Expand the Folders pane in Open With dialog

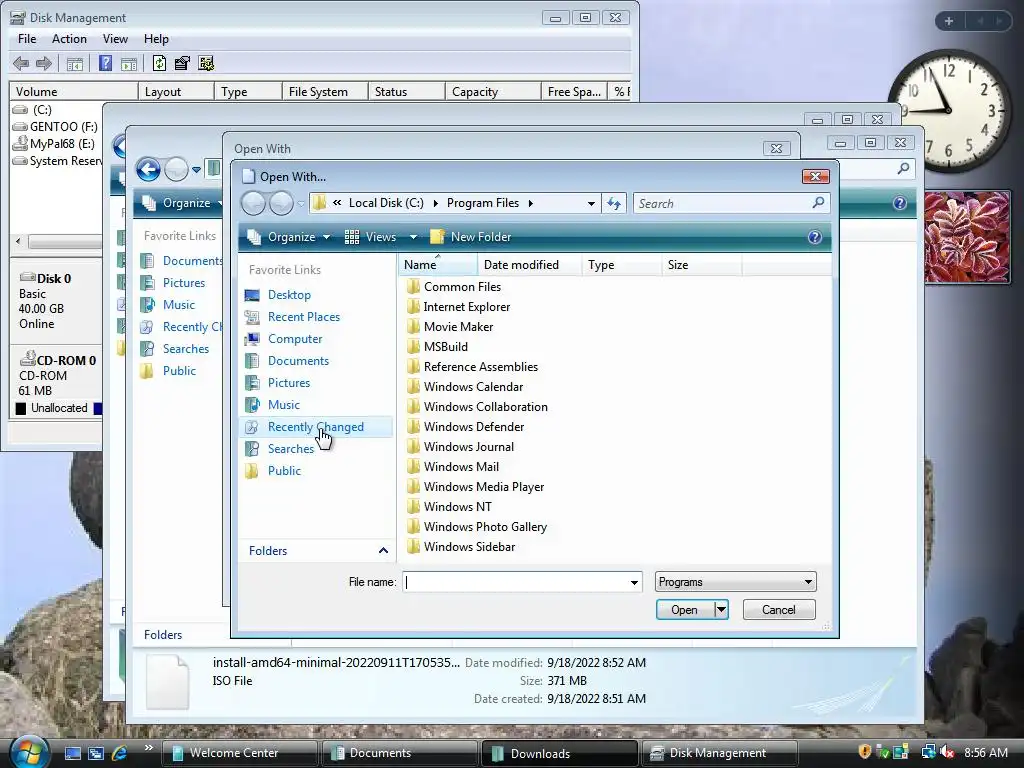(x=383, y=551)
